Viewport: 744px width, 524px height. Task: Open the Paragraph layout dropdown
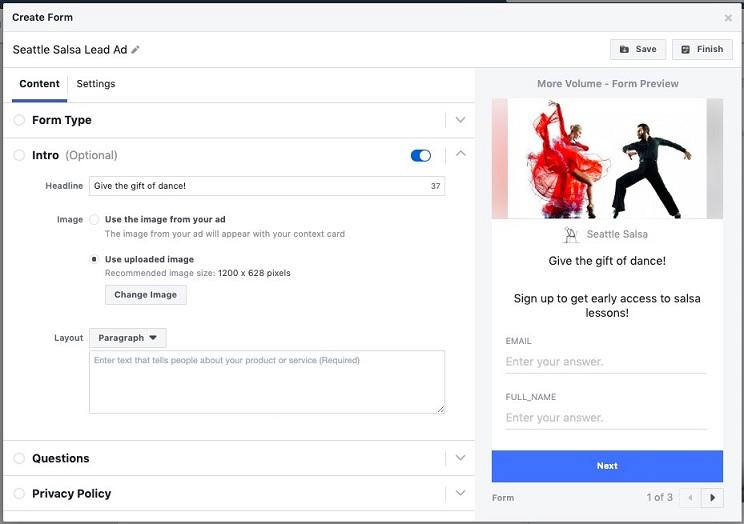coord(128,338)
